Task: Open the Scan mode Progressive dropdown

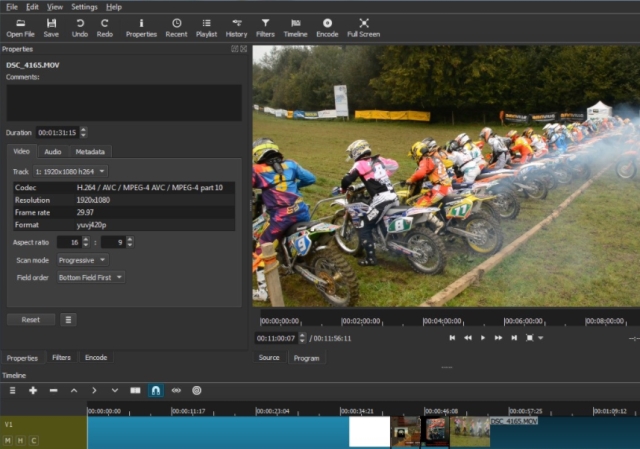Action: coord(83,260)
